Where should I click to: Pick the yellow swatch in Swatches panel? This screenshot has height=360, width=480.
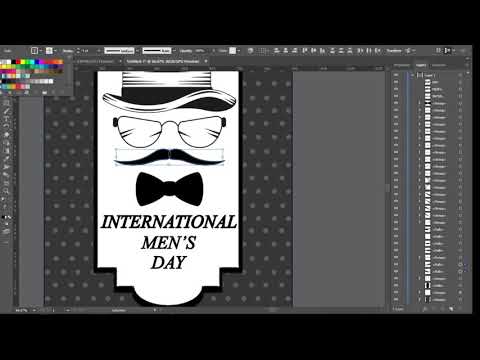tap(23, 62)
